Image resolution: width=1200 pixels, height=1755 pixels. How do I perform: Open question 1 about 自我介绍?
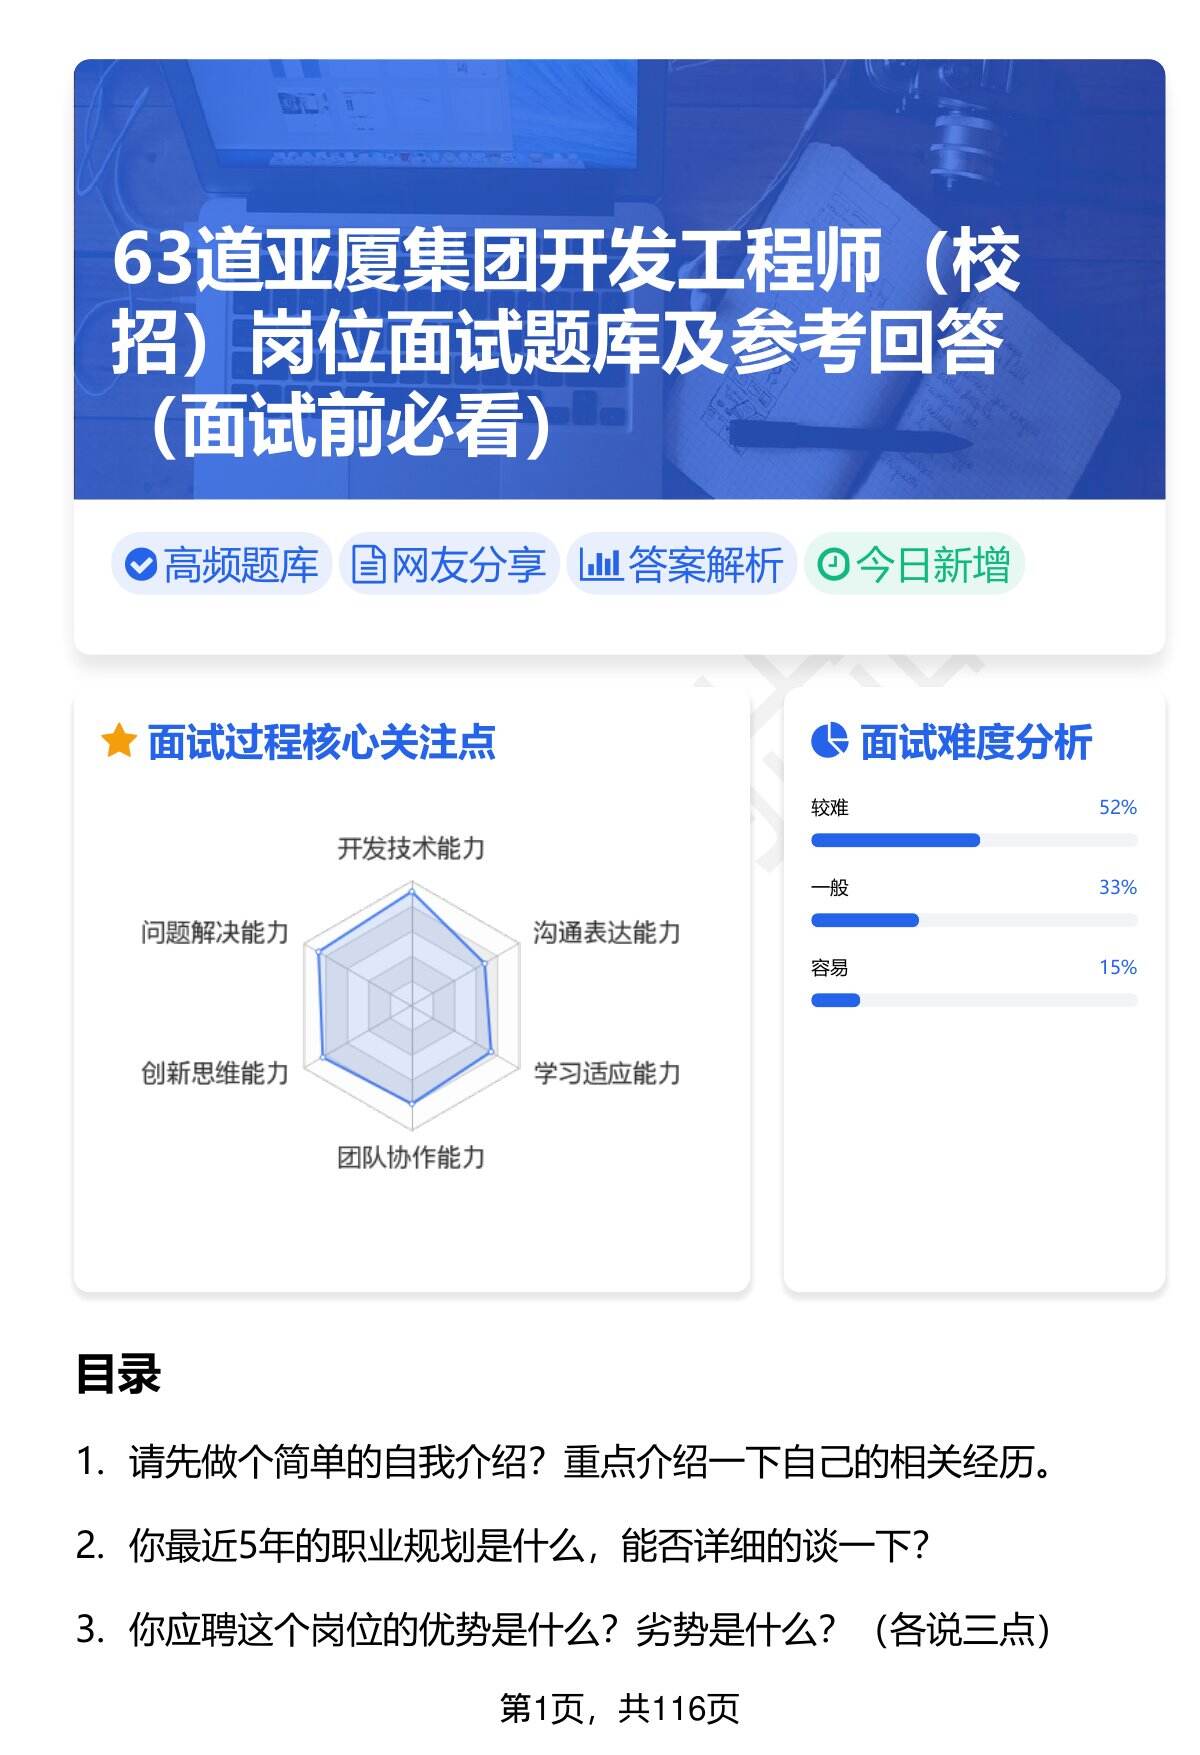(x=590, y=1463)
